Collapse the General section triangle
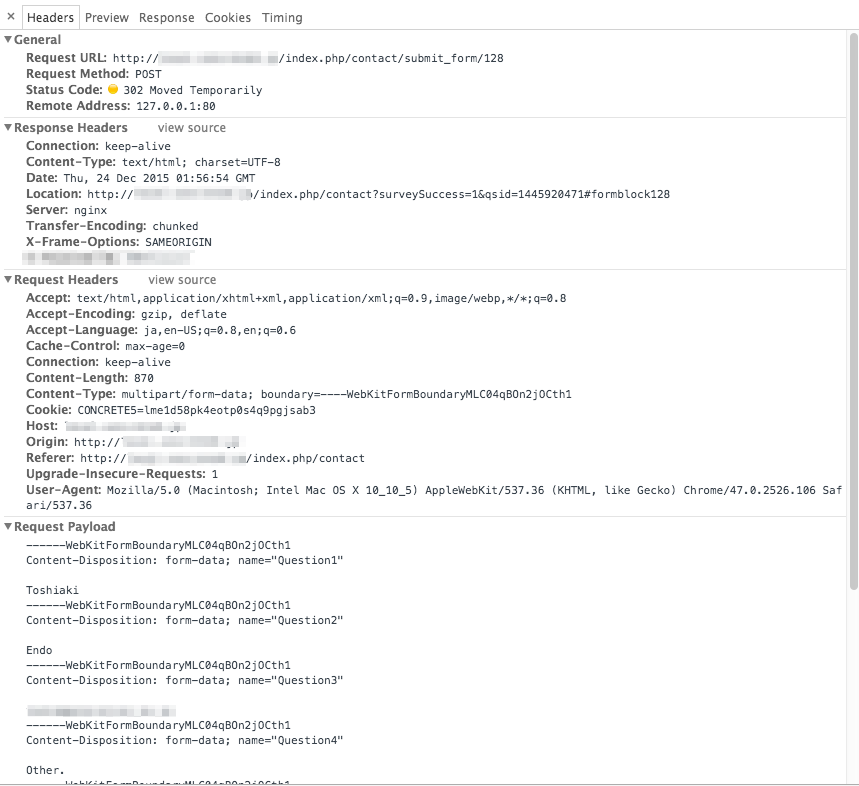This screenshot has height=786, width=859. point(8,39)
